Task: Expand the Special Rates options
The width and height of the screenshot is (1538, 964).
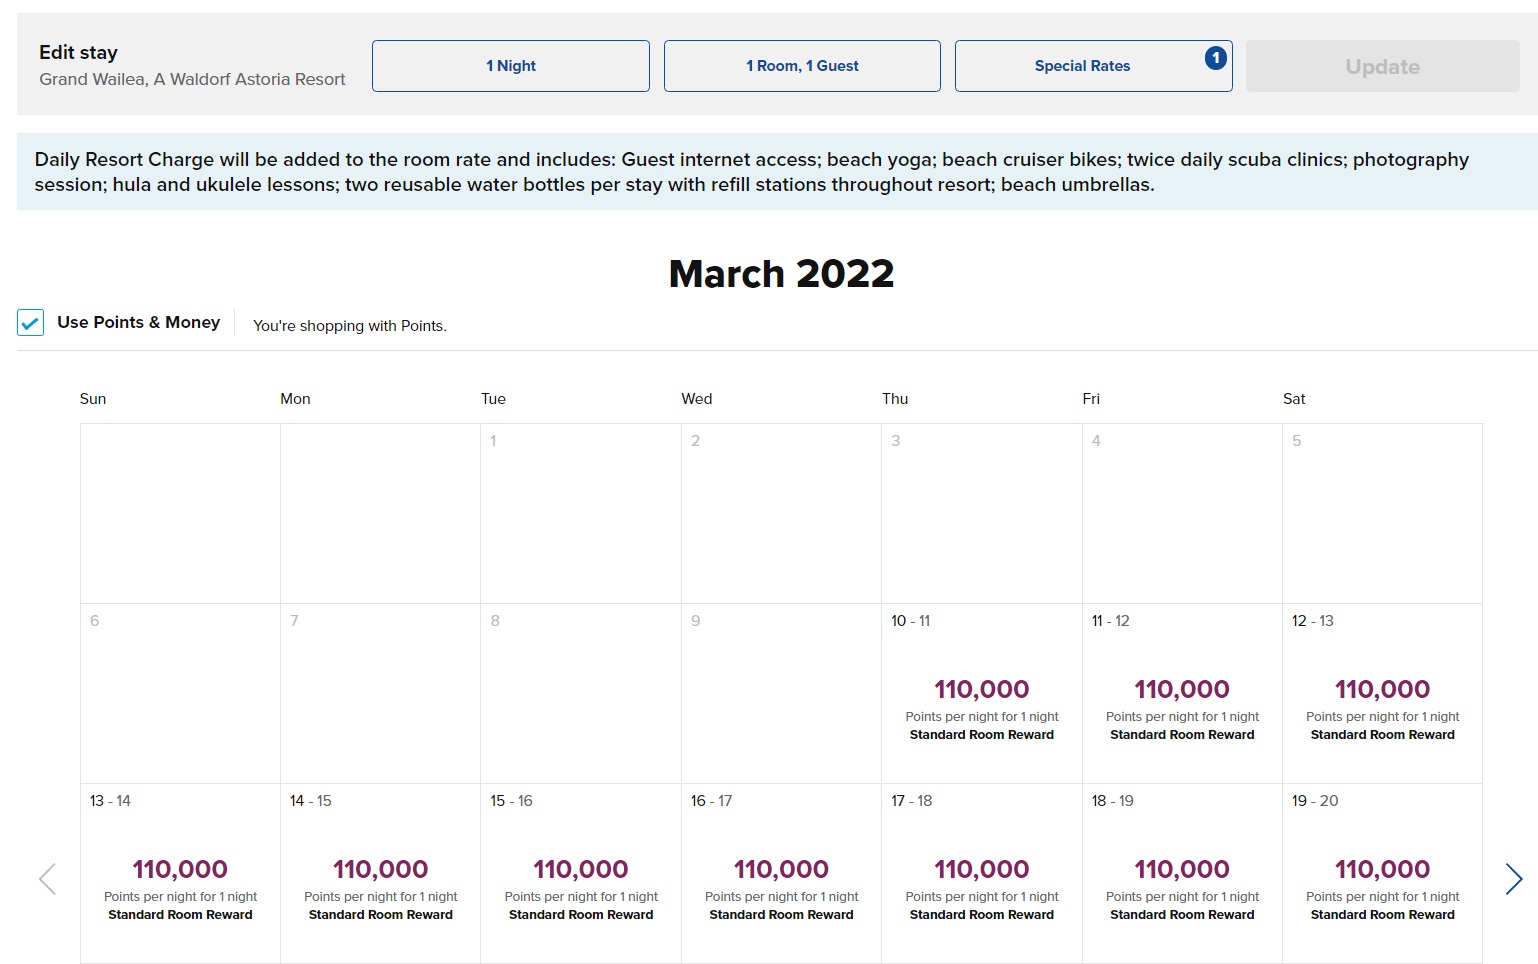Action: click(1082, 66)
